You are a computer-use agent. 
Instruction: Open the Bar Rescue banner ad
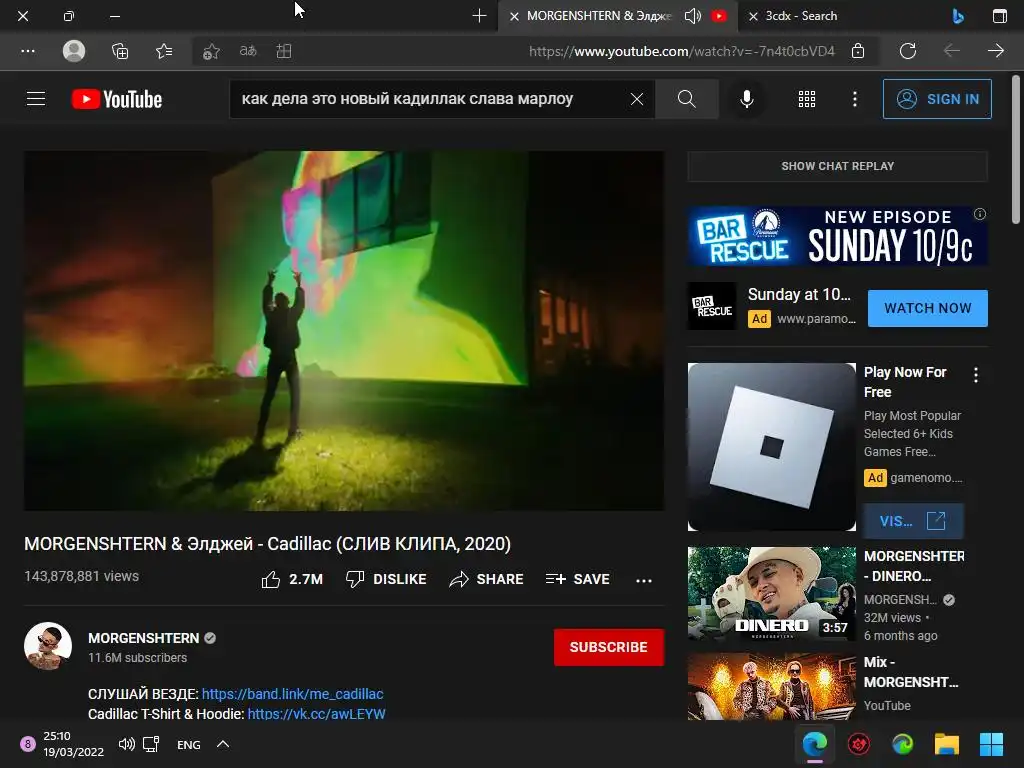pyautogui.click(x=837, y=236)
